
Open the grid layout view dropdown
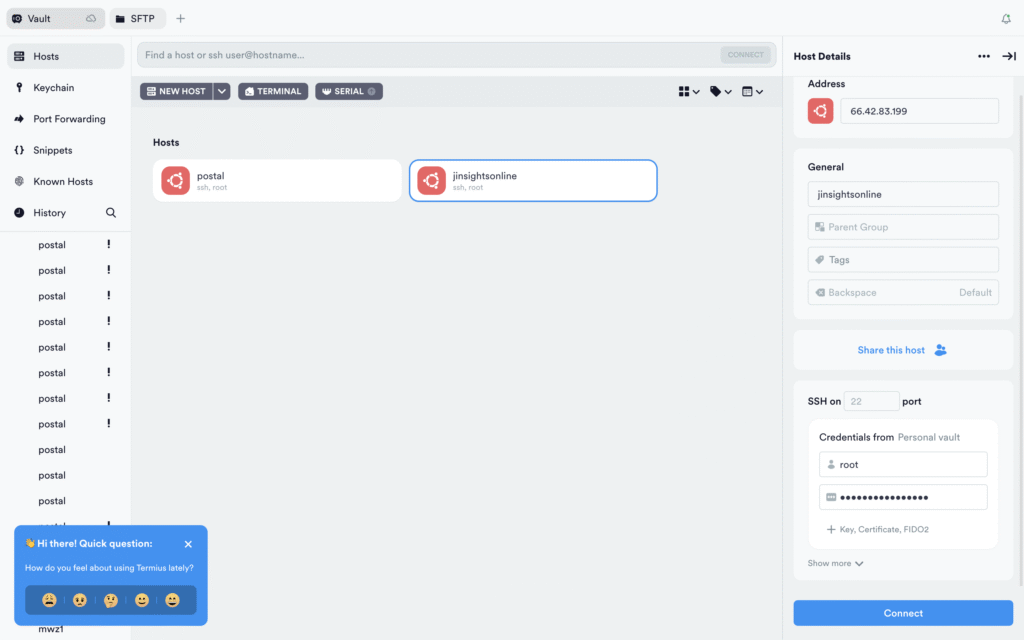[x=689, y=91]
